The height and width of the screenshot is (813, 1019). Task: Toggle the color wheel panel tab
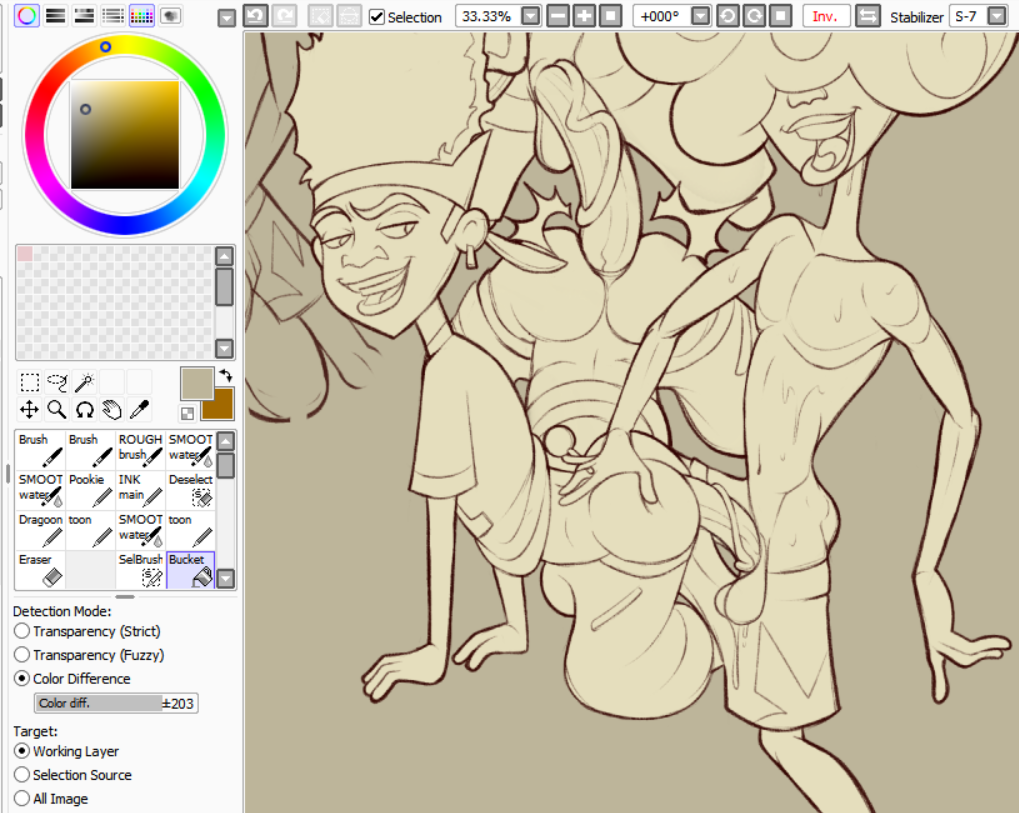tap(27, 15)
